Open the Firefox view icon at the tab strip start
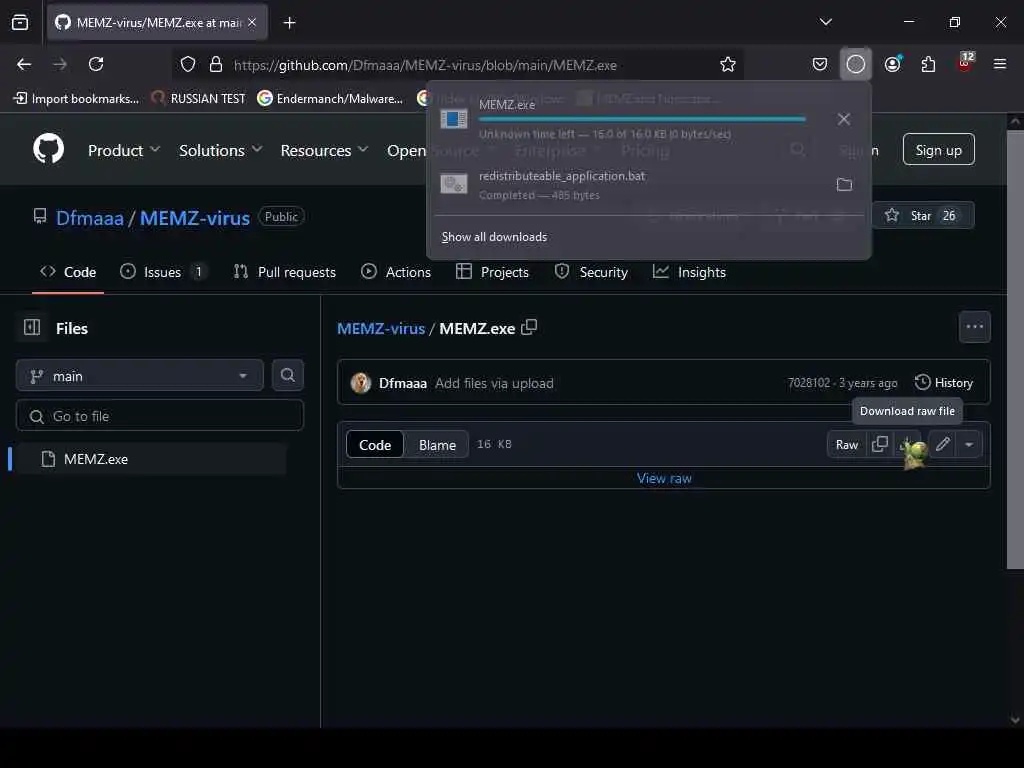This screenshot has height=768, width=1024. (x=20, y=22)
